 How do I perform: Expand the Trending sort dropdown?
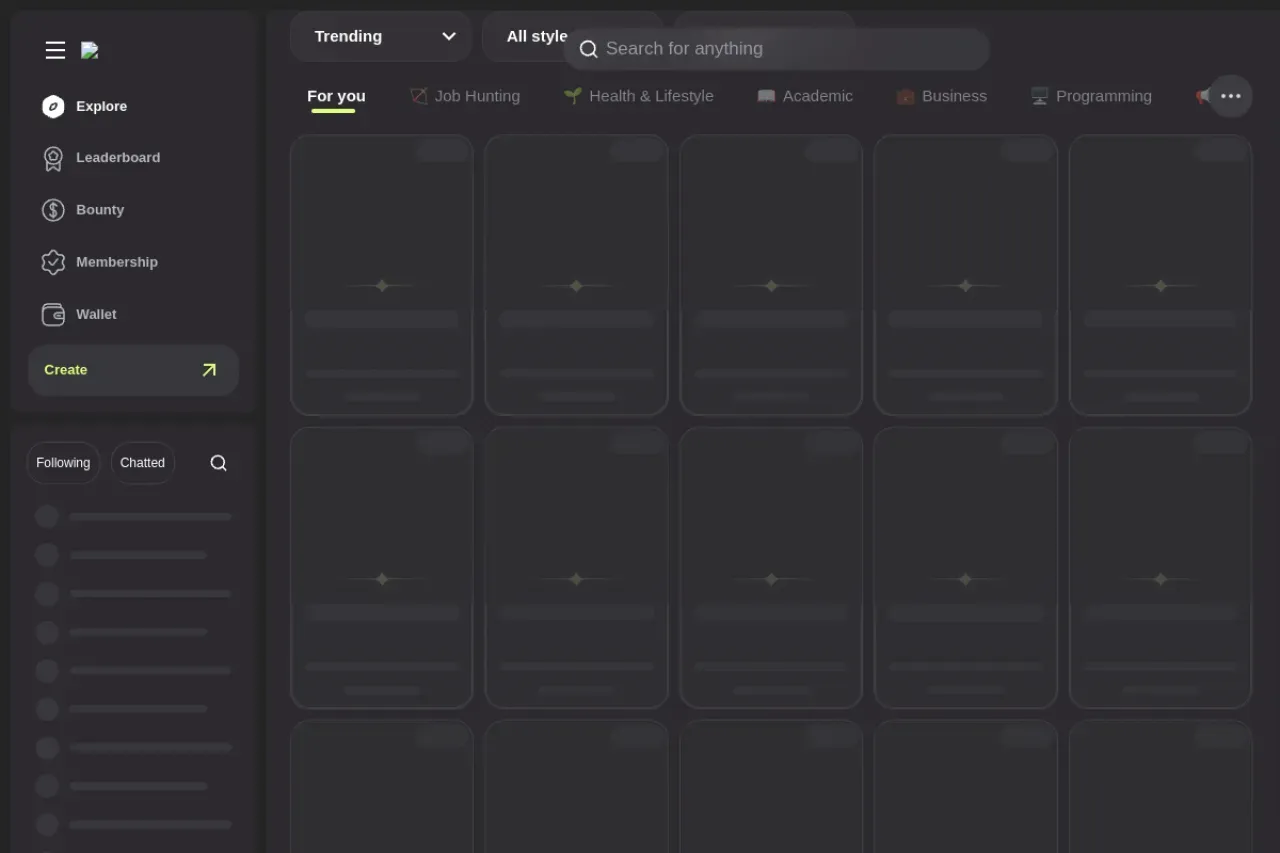click(381, 36)
